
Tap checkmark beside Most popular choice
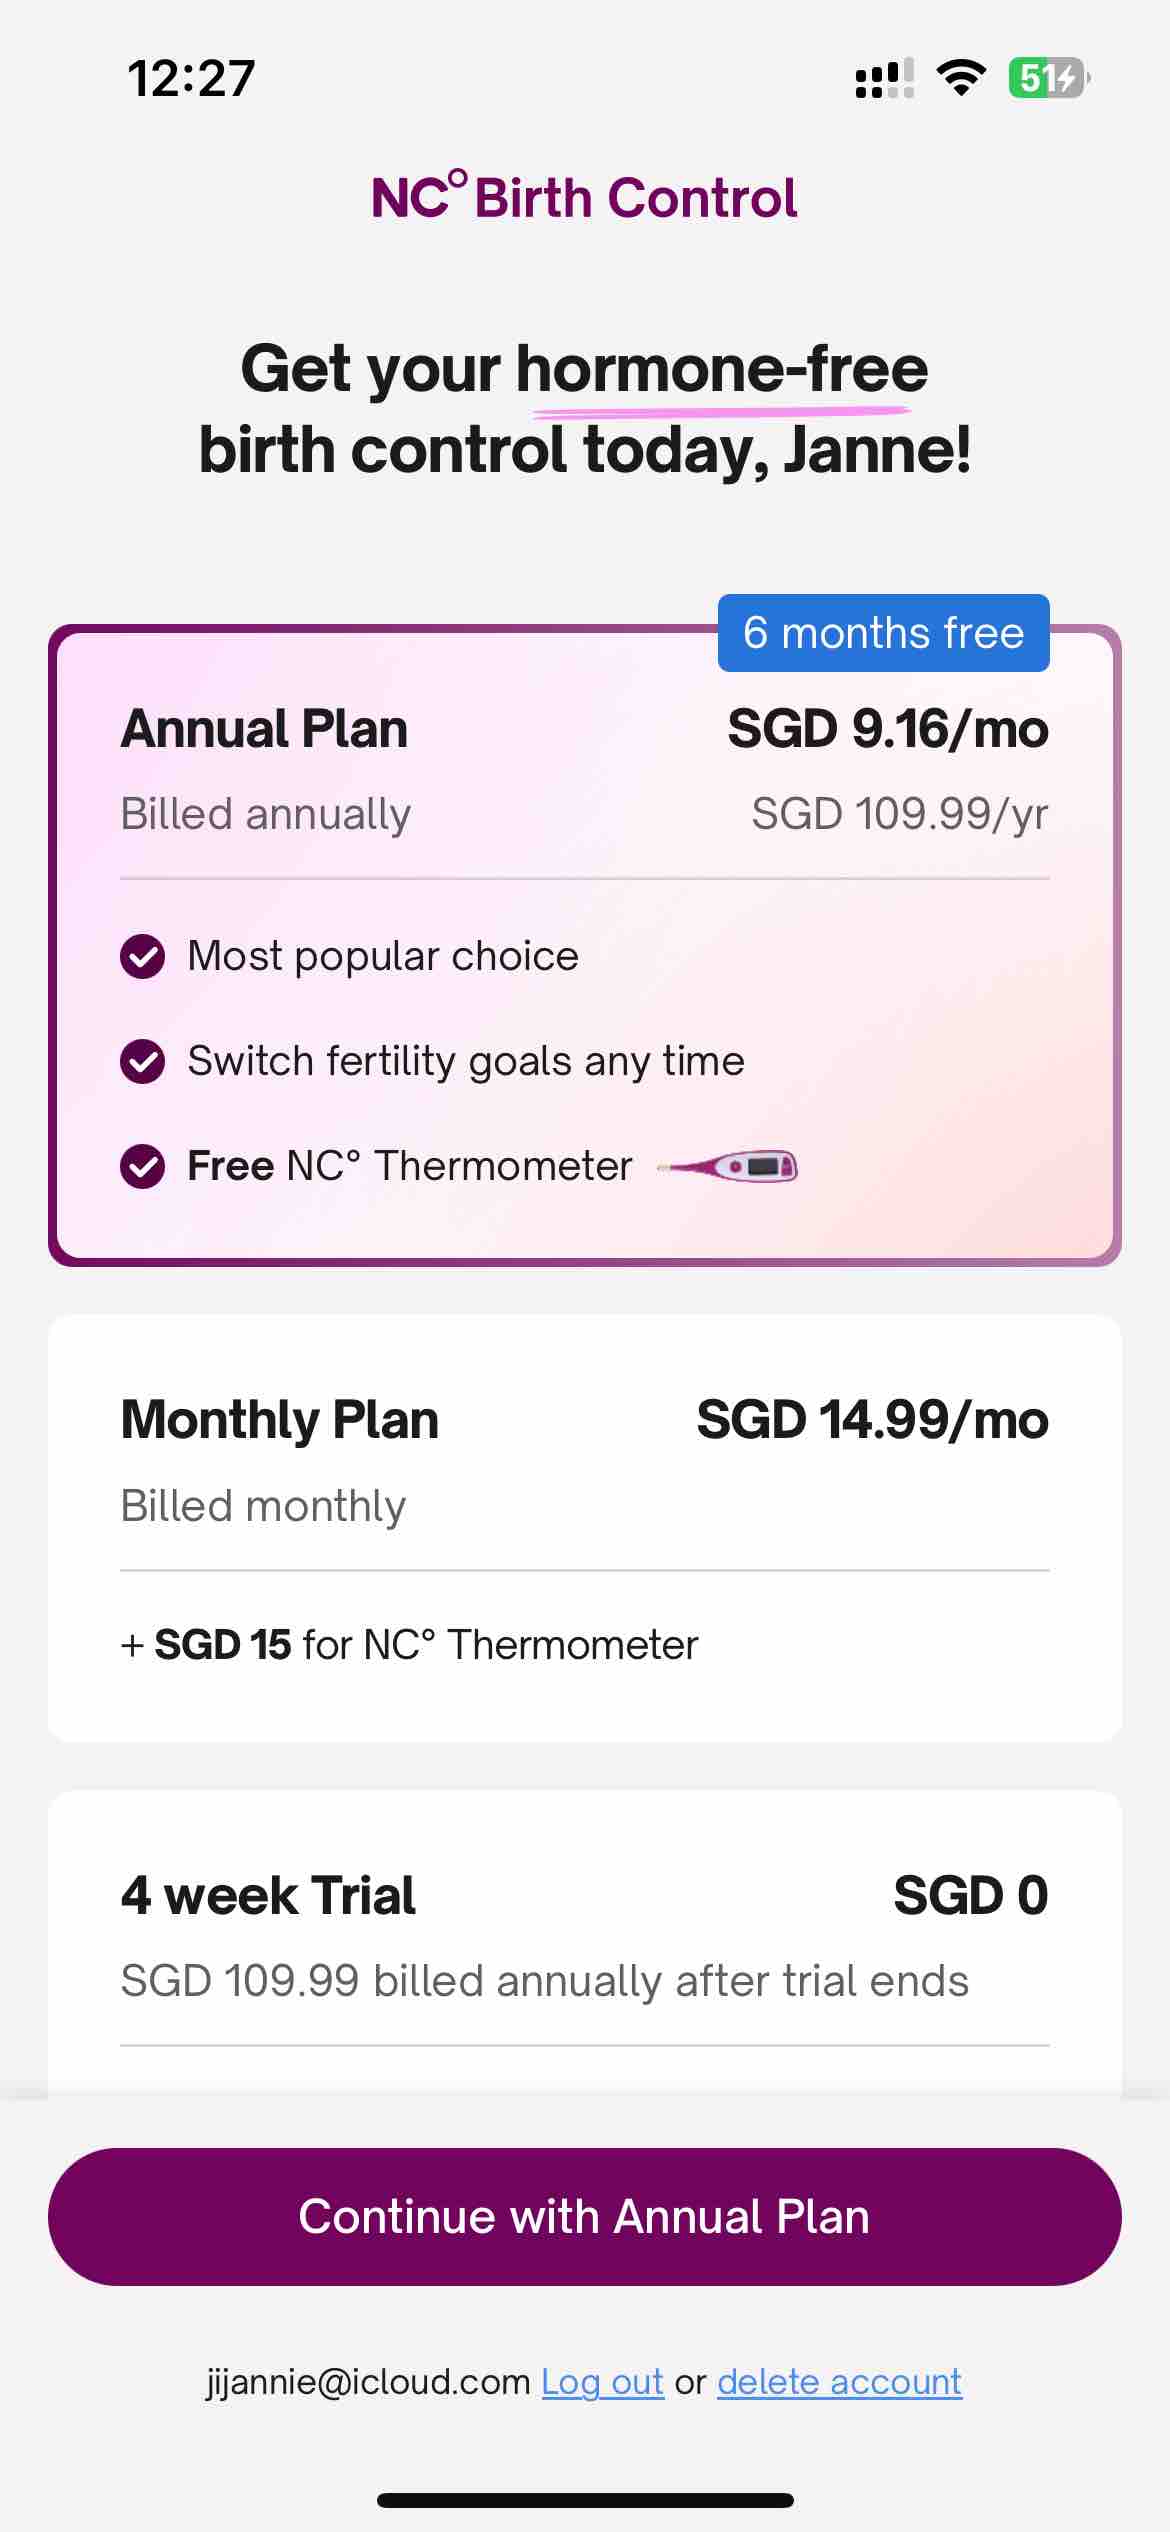143,957
